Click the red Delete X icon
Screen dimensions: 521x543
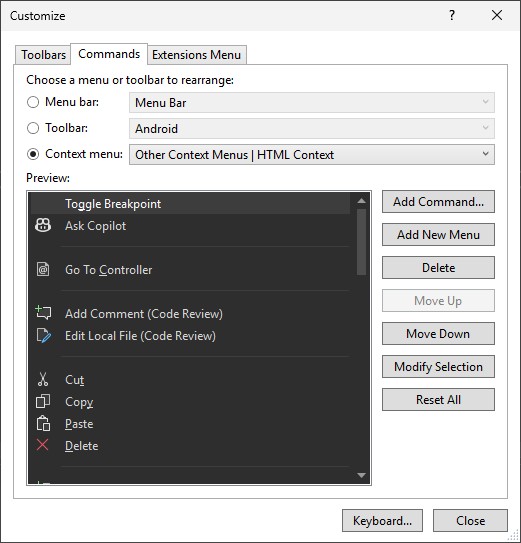pyautogui.click(x=42, y=445)
